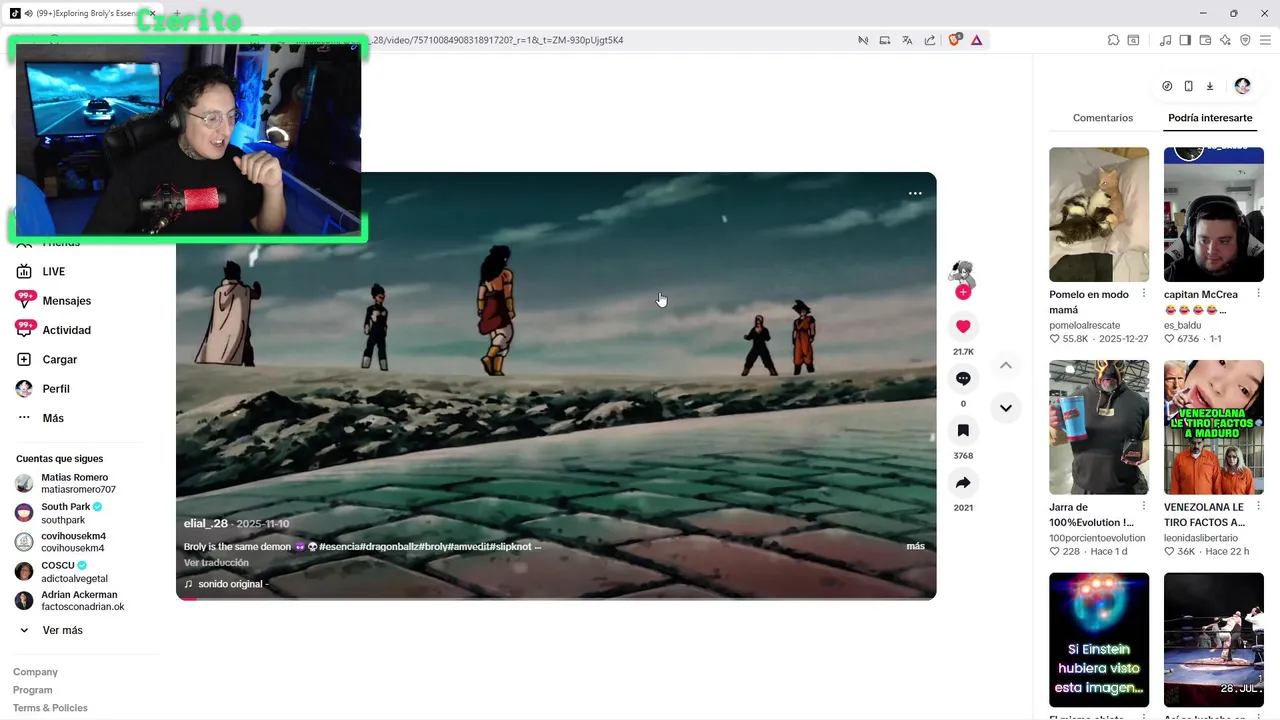This screenshot has height=720, width=1280.
Task: Expand video caption with más
Action: point(915,546)
